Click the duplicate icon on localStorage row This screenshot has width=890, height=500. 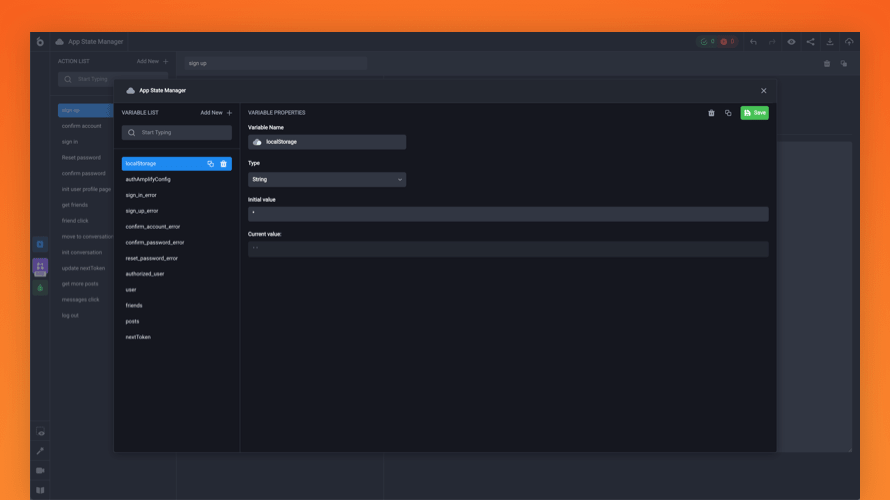(210, 164)
